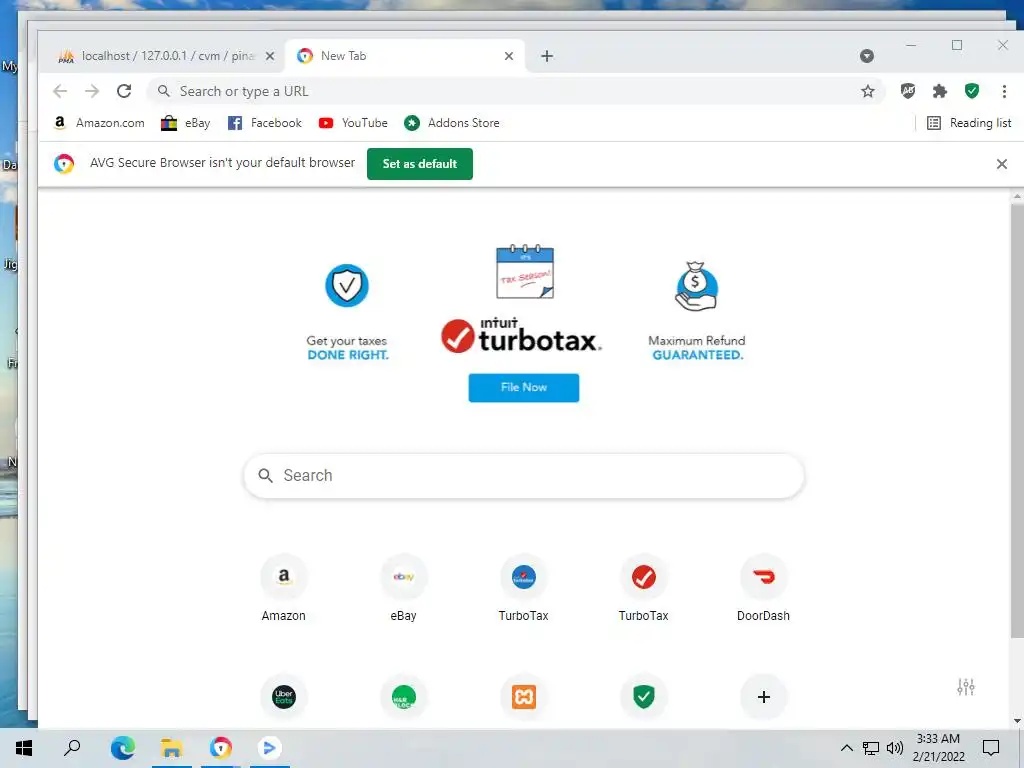This screenshot has height=768, width=1024.
Task: Click the page vertical scrollbar
Action: 1017,421
